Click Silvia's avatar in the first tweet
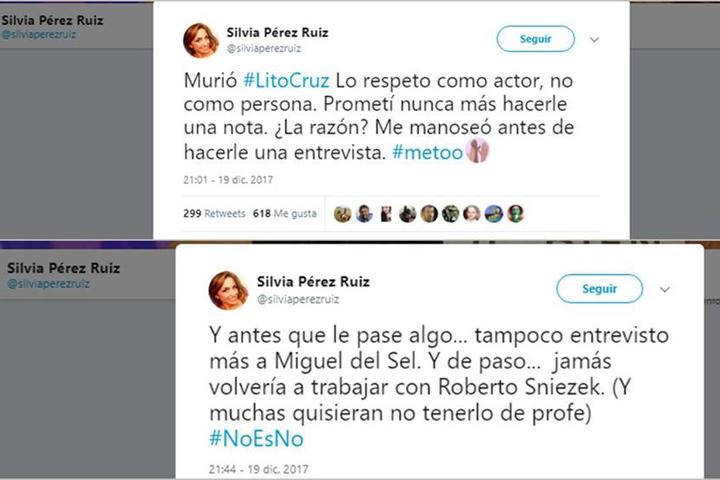Screen dimensions: 720x480 point(201,40)
